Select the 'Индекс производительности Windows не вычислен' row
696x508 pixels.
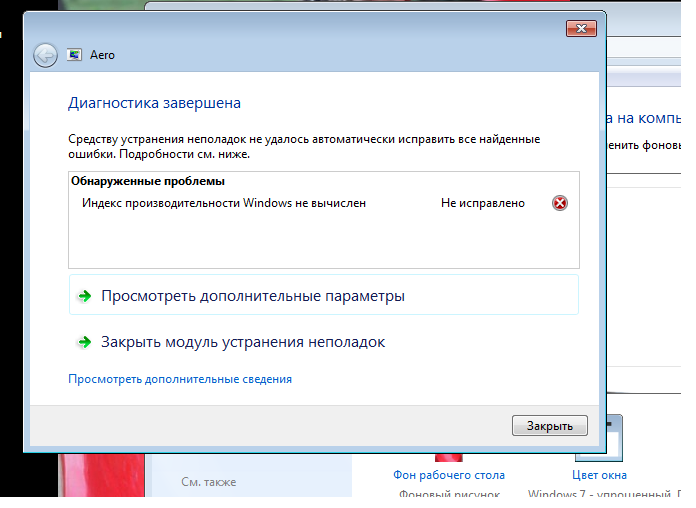(x=324, y=203)
